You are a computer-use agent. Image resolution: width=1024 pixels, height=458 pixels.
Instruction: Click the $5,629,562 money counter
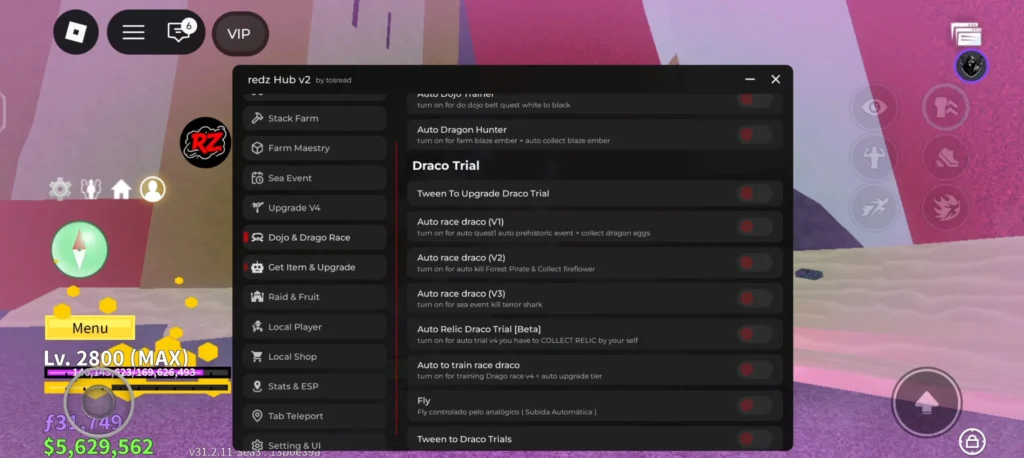(x=99, y=447)
